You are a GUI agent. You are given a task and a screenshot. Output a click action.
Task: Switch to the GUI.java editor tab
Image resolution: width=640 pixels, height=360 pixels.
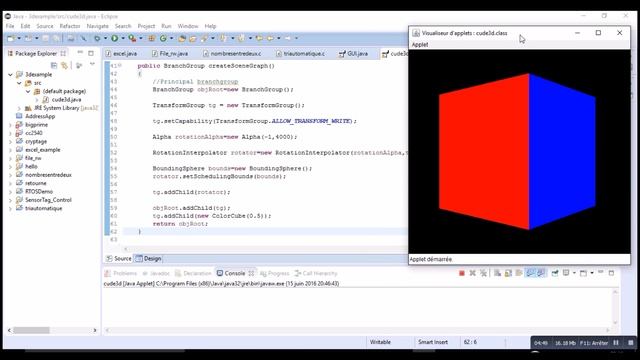353,53
